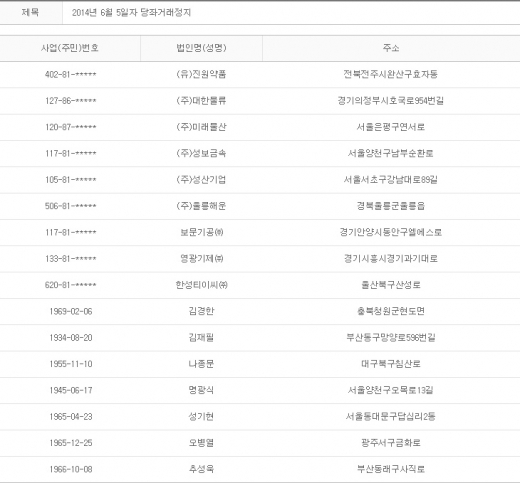
Task: Select the name '김재필'
Action: [201, 337]
